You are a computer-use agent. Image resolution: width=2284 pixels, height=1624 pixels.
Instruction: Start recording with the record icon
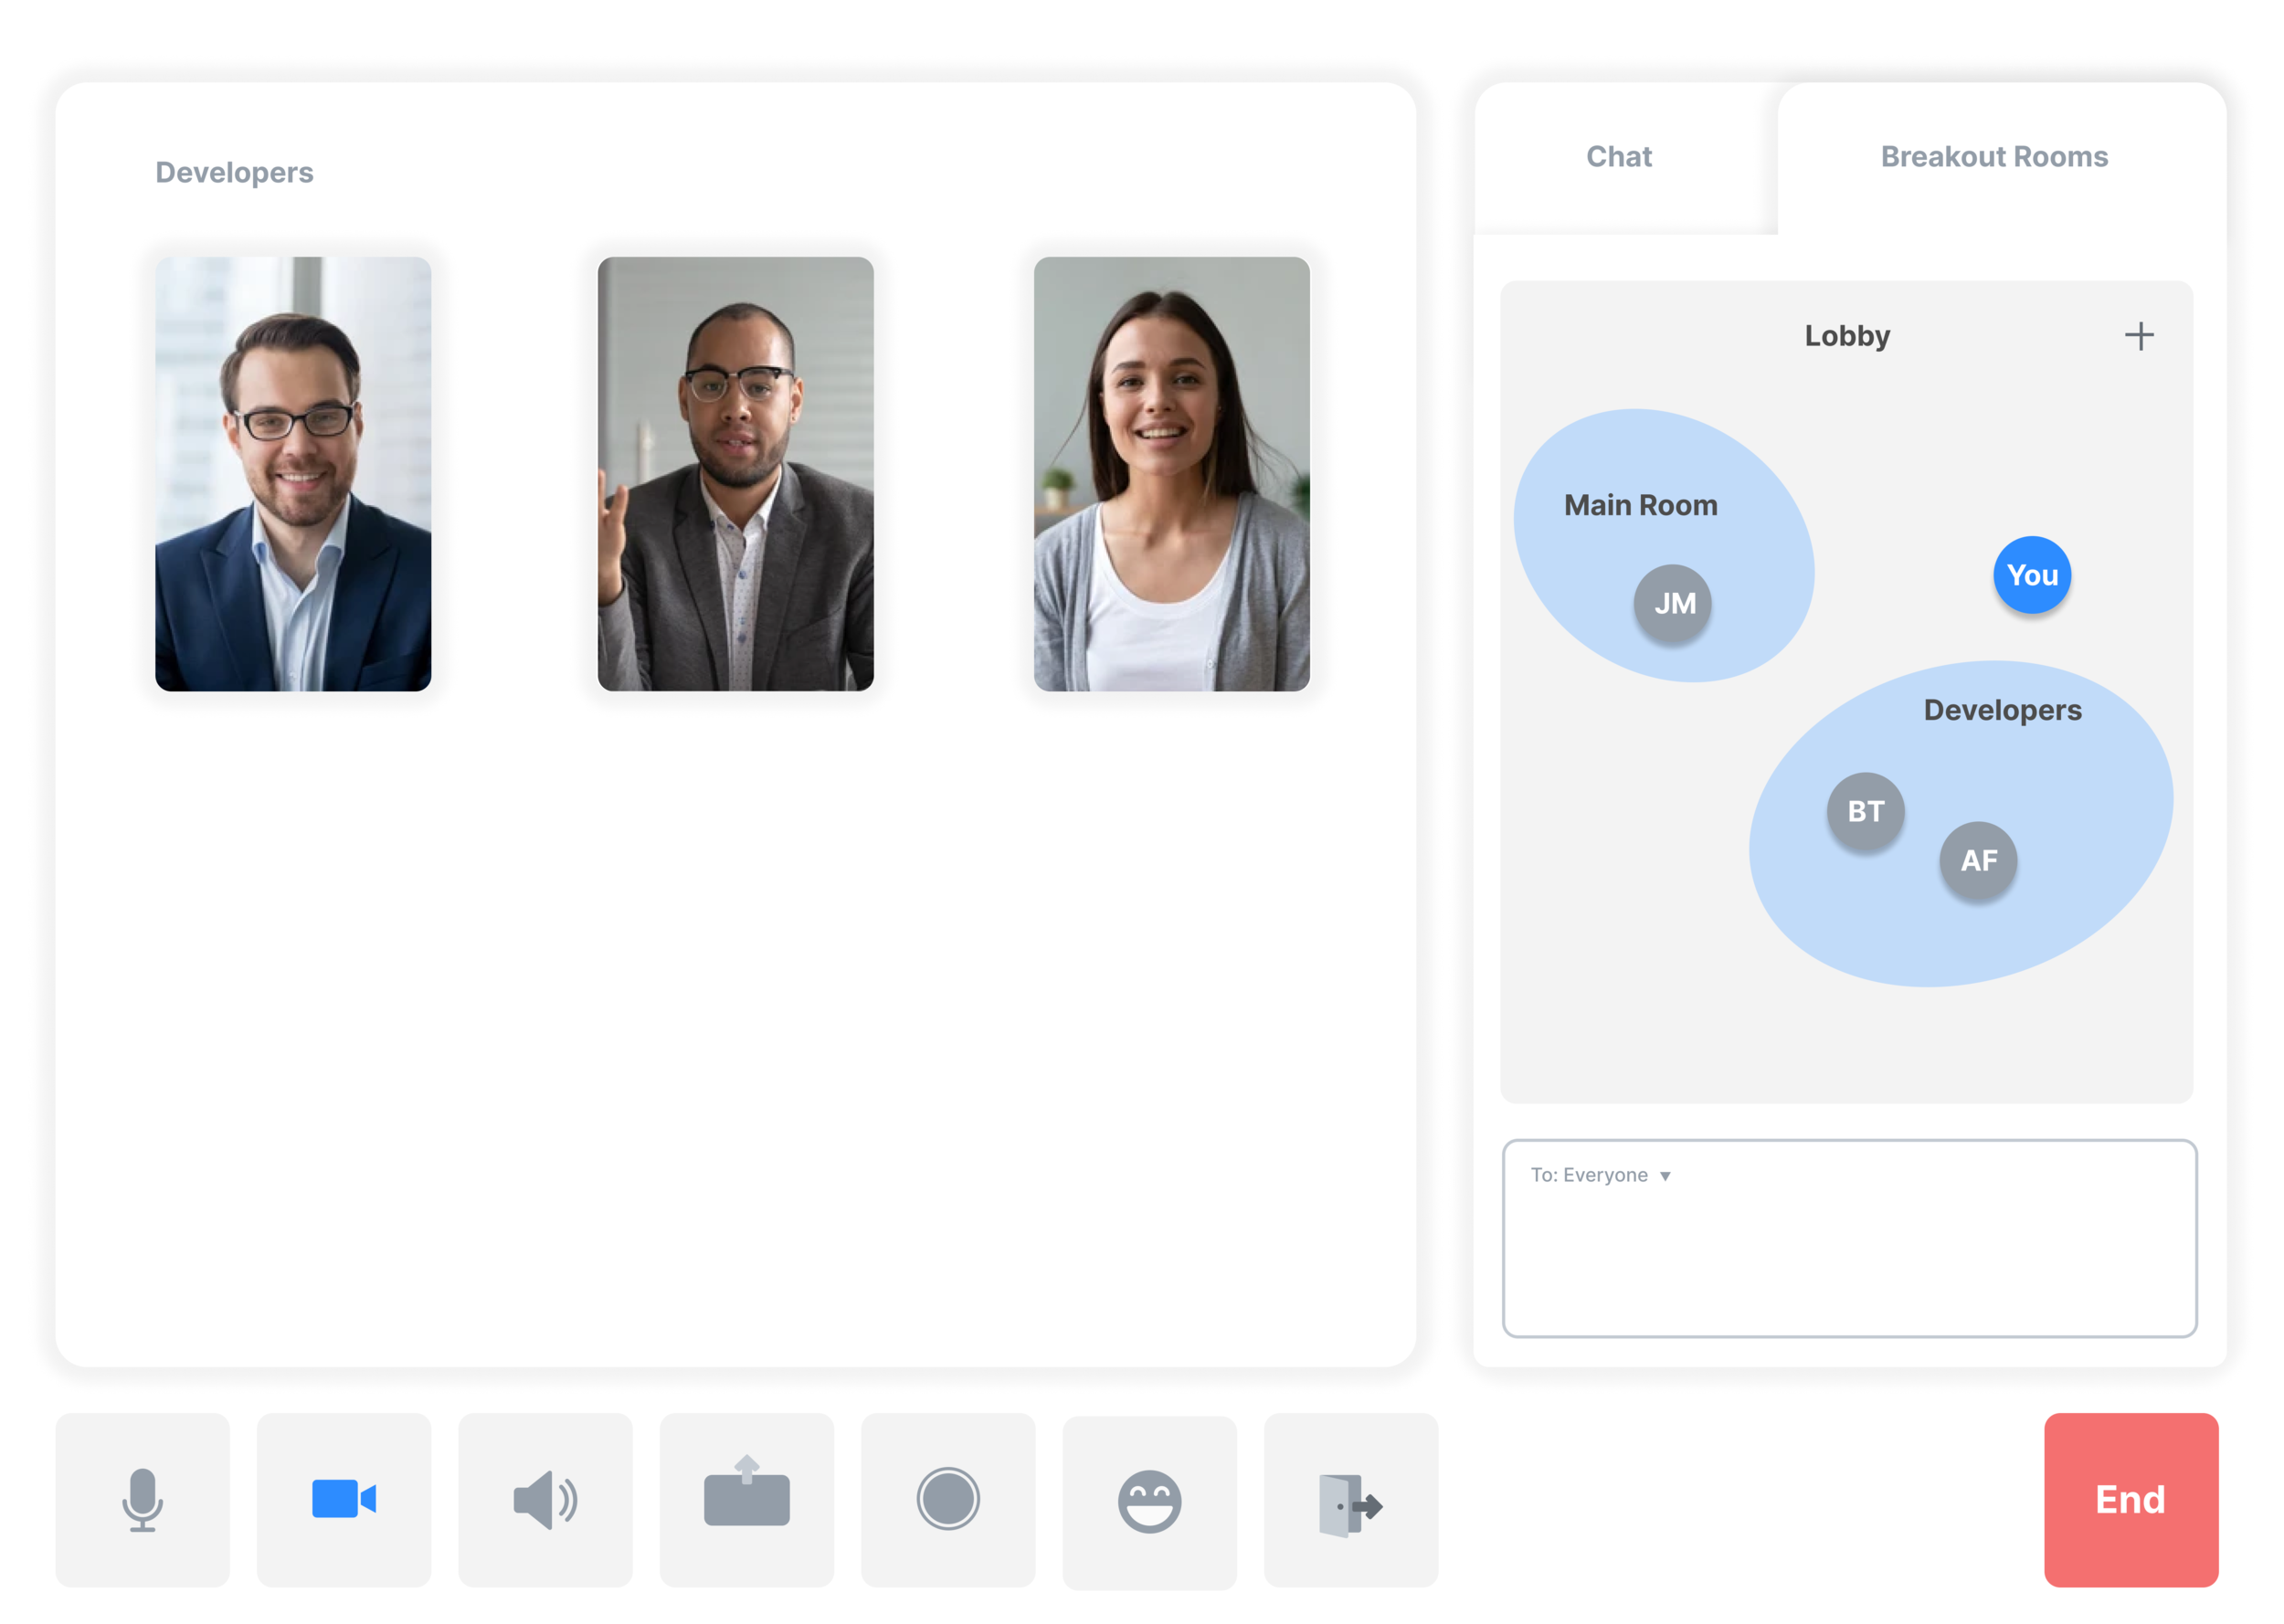[x=947, y=1499]
